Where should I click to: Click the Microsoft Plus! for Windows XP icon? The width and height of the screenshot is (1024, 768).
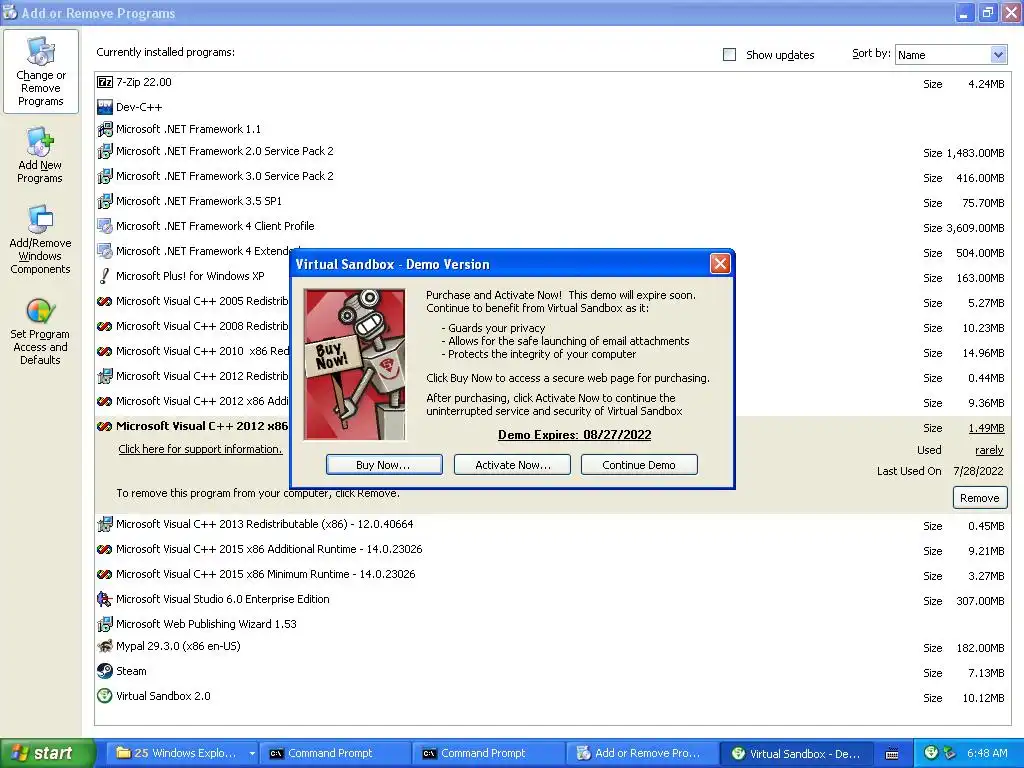coord(104,276)
